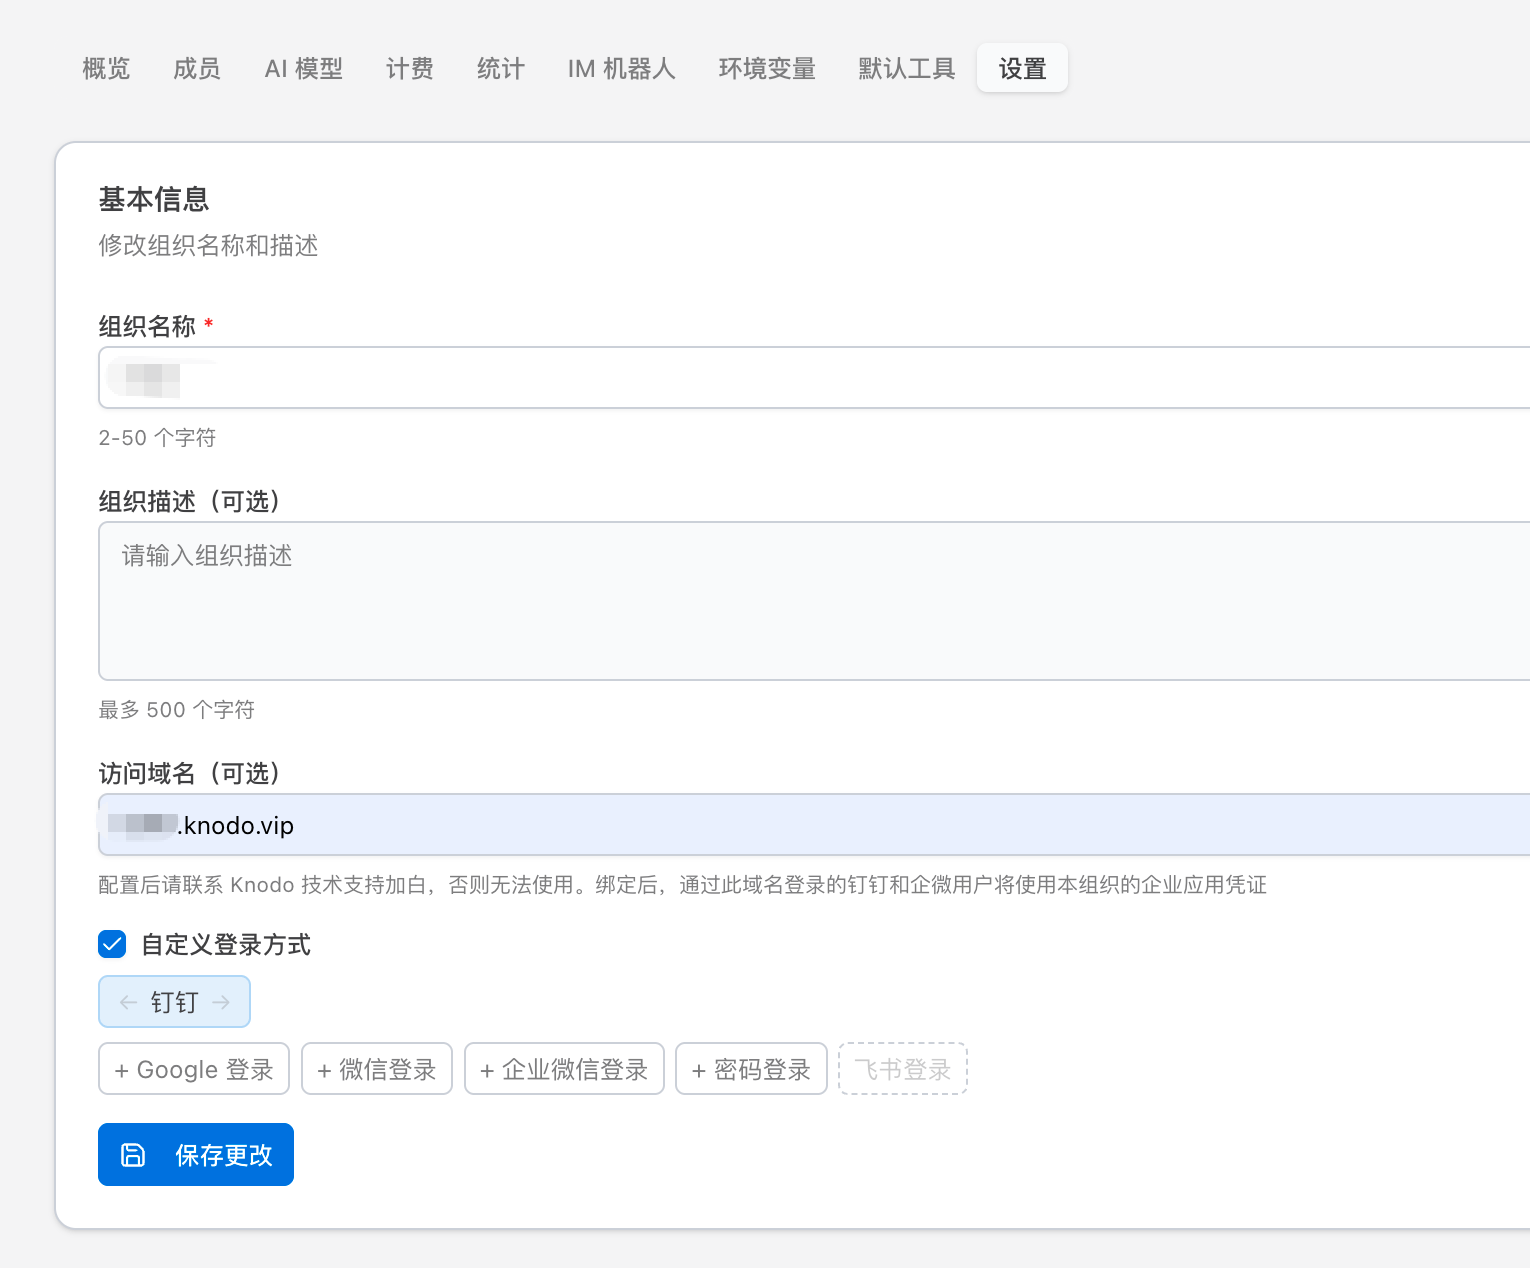The height and width of the screenshot is (1268, 1530).
Task: Switch to 成员 tab
Action: point(196,68)
